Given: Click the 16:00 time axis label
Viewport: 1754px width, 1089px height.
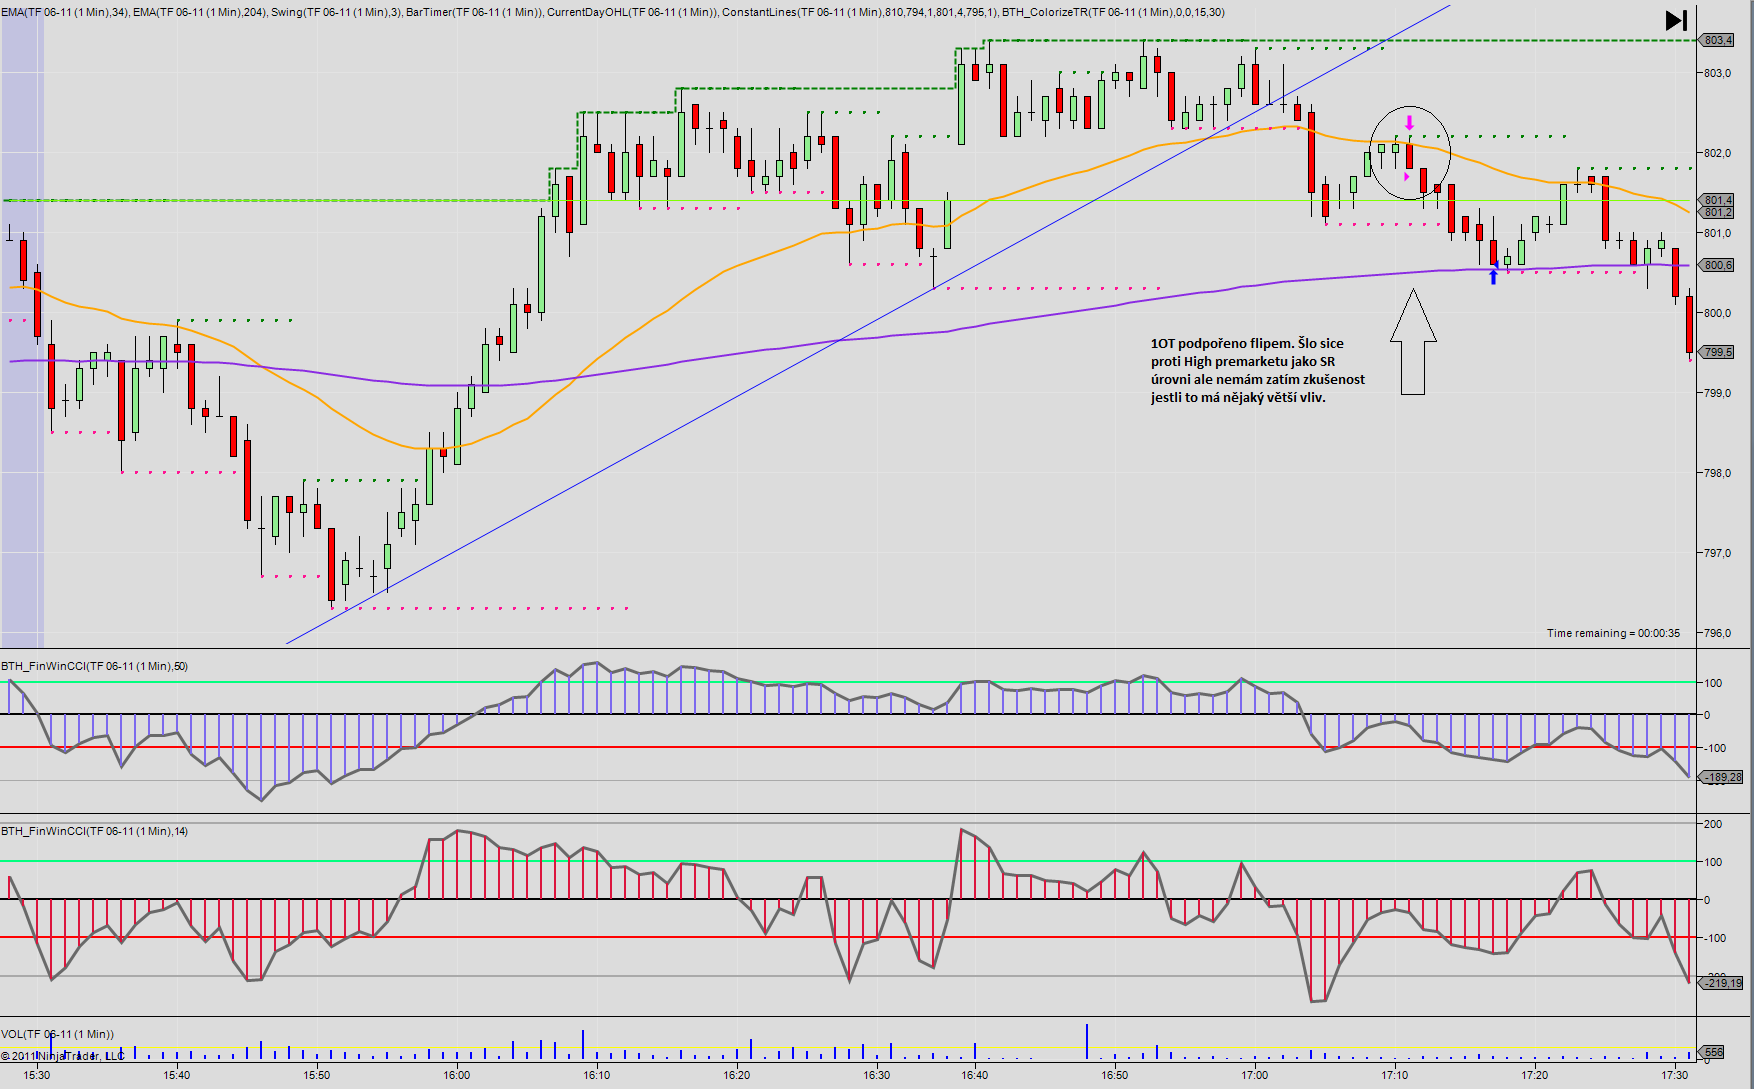Looking at the screenshot, I should (457, 1075).
